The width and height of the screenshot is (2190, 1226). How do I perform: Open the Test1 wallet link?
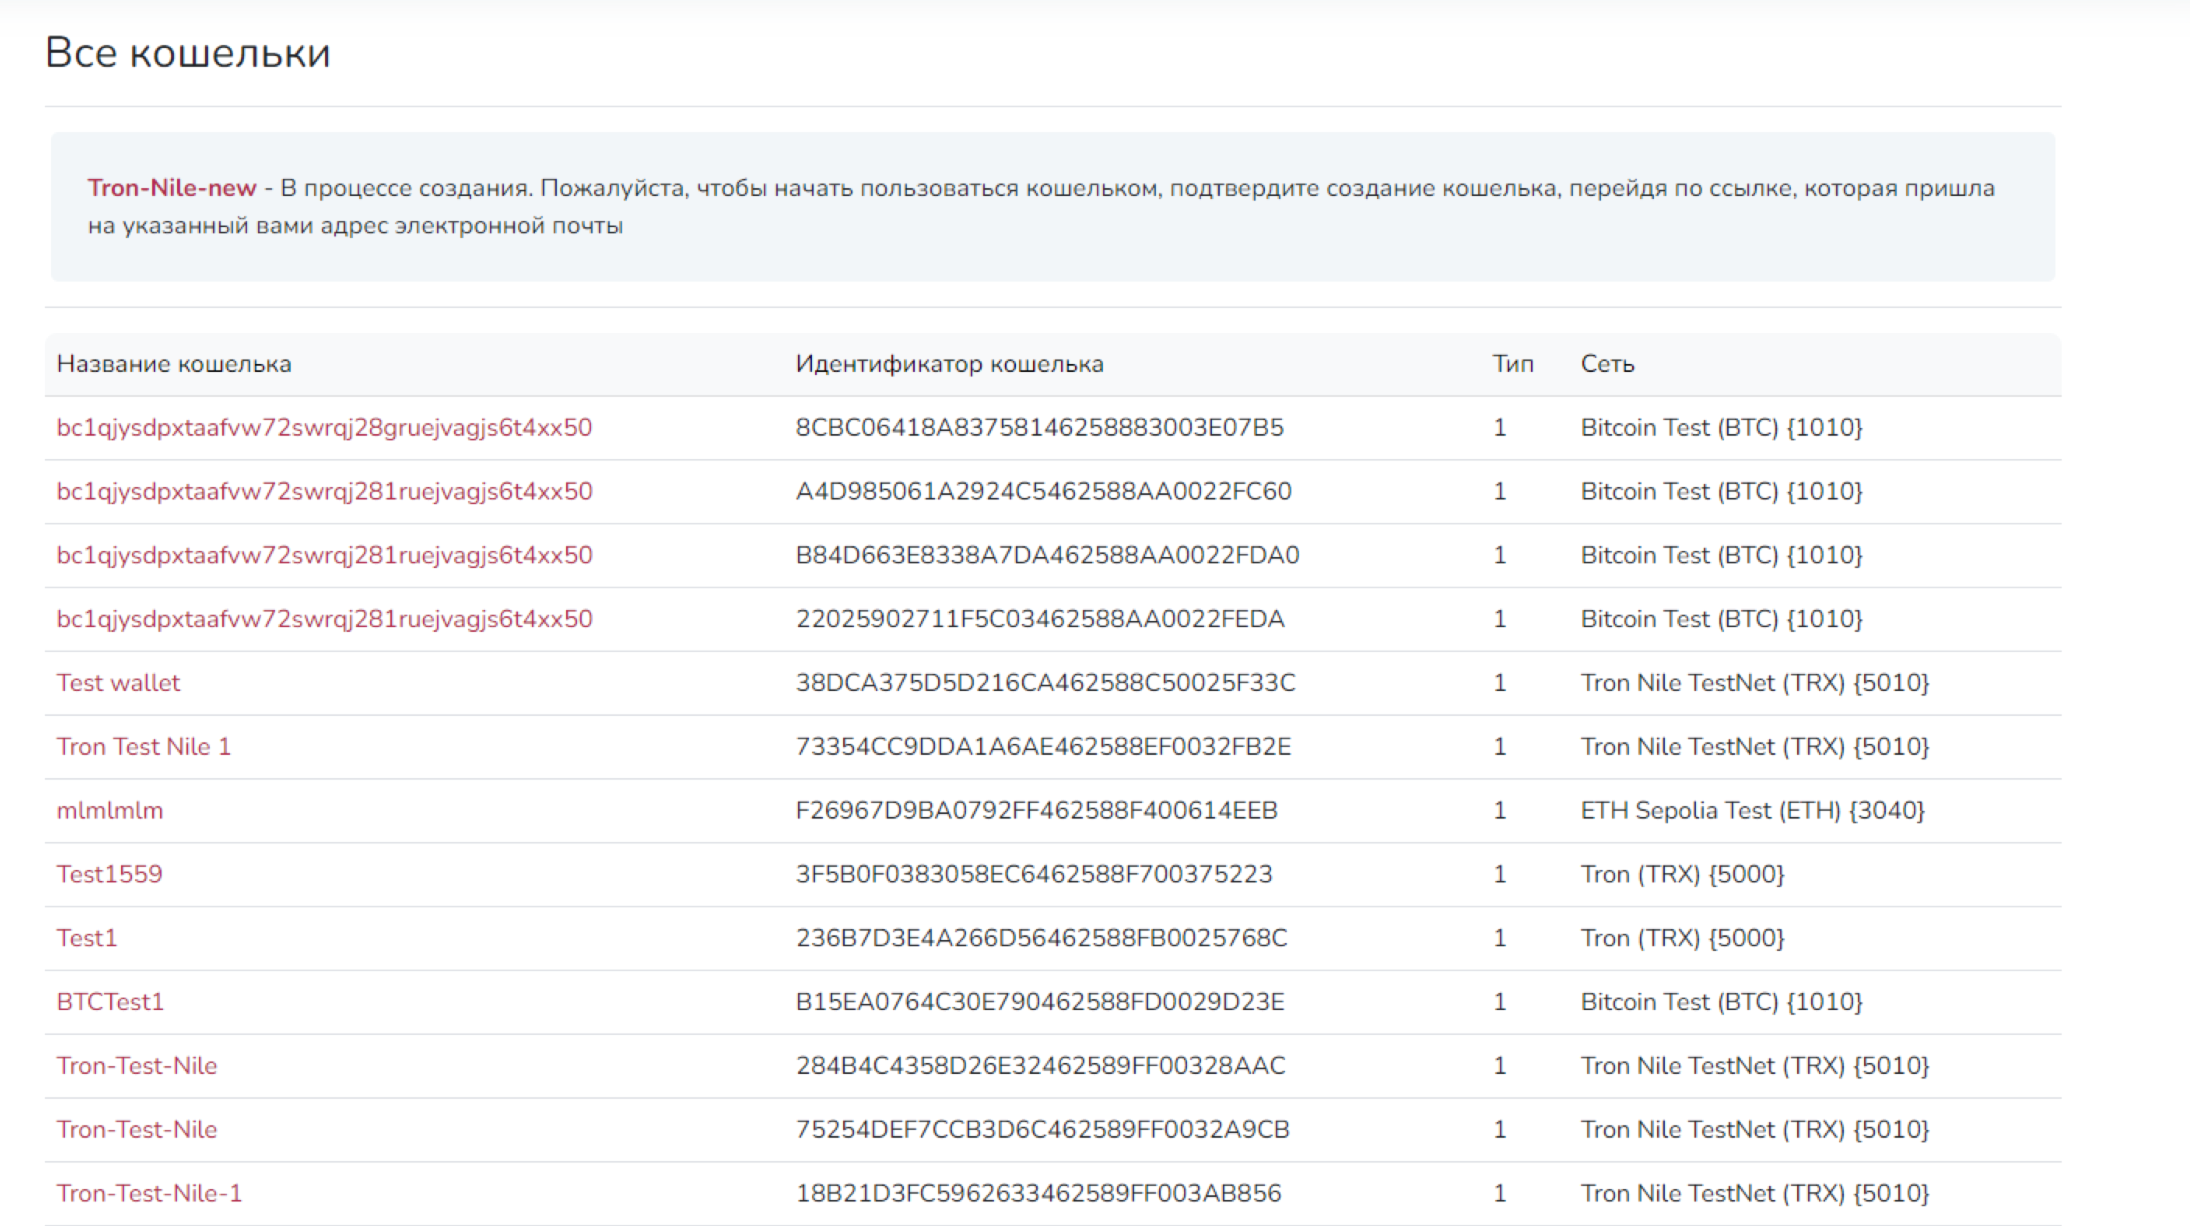coord(86,938)
